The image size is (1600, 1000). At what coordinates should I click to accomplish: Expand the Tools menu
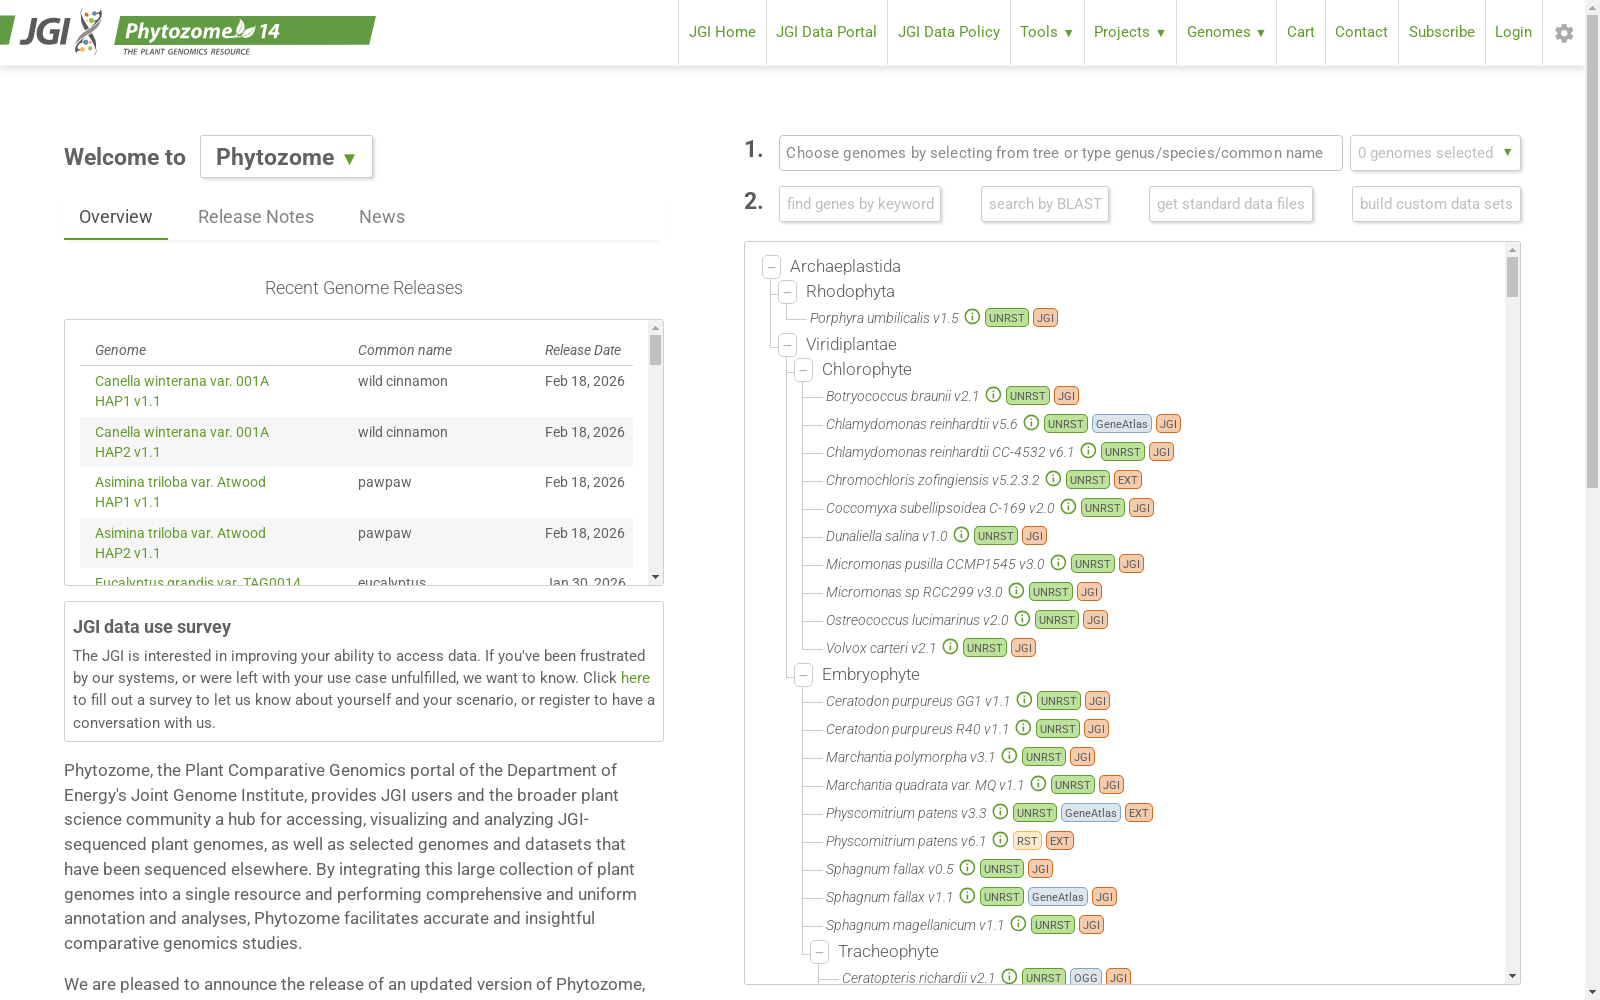[x=1047, y=33]
